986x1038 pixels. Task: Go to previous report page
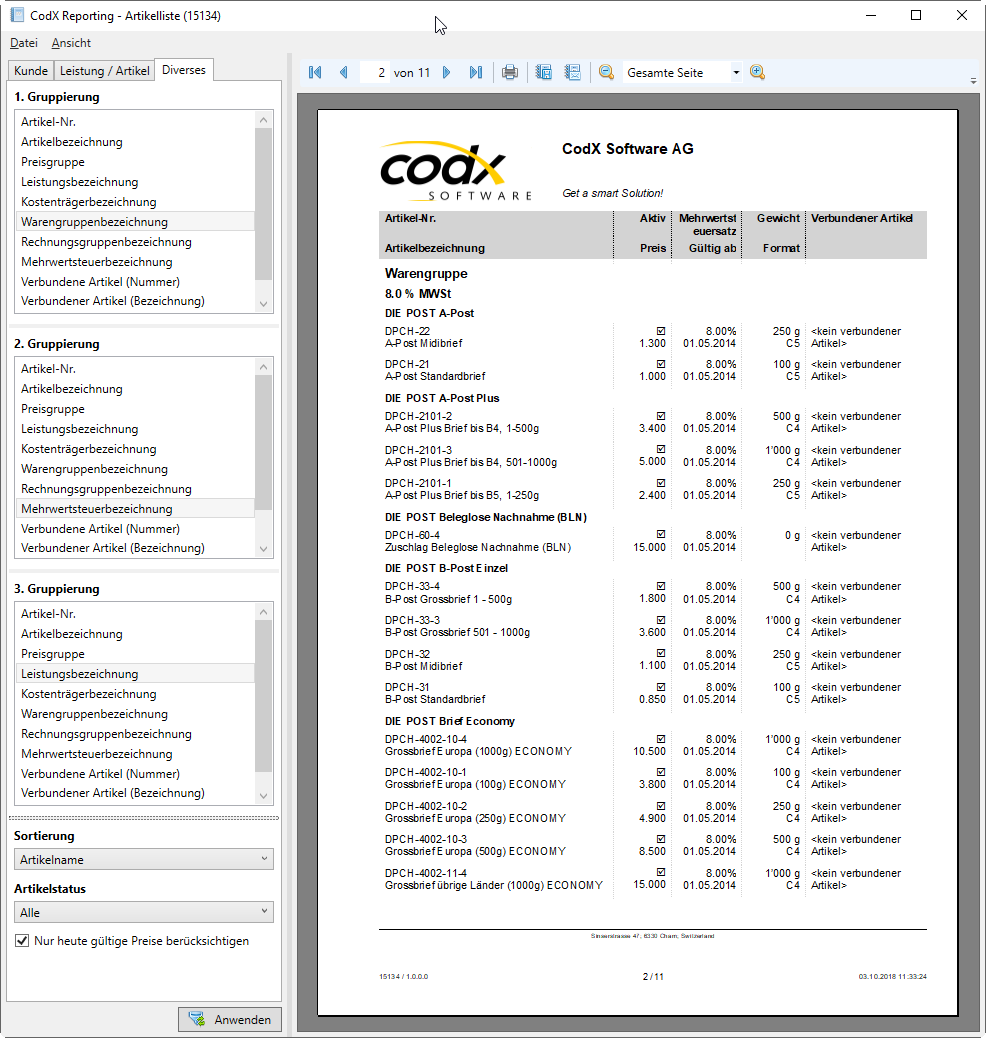pyautogui.click(x=344, y=72)
